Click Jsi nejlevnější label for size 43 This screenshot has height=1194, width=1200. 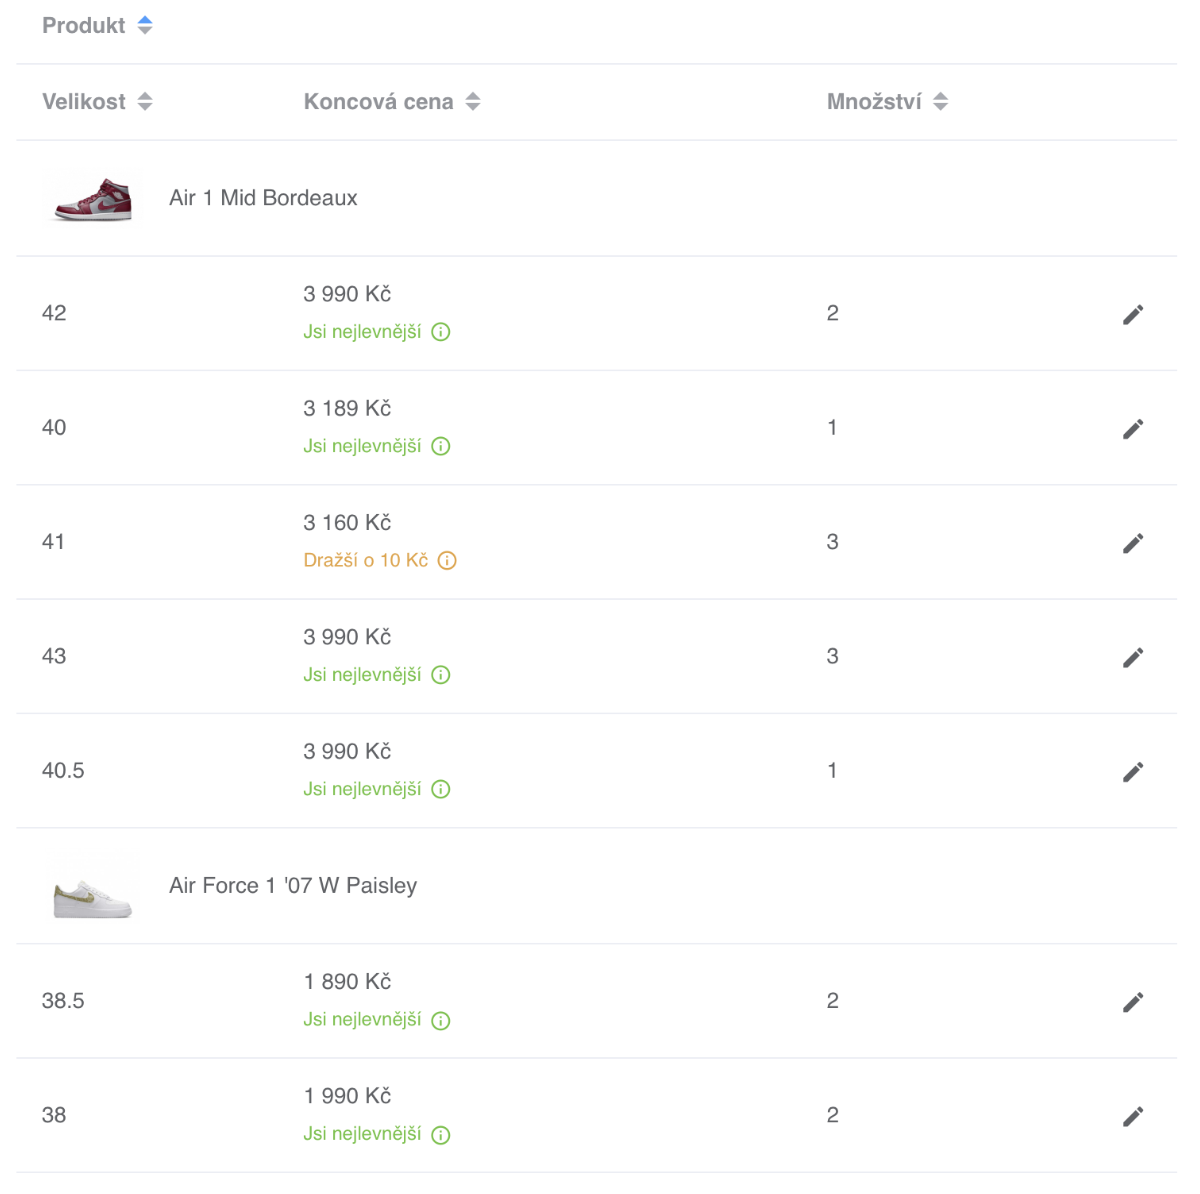(x=362, y=675)
